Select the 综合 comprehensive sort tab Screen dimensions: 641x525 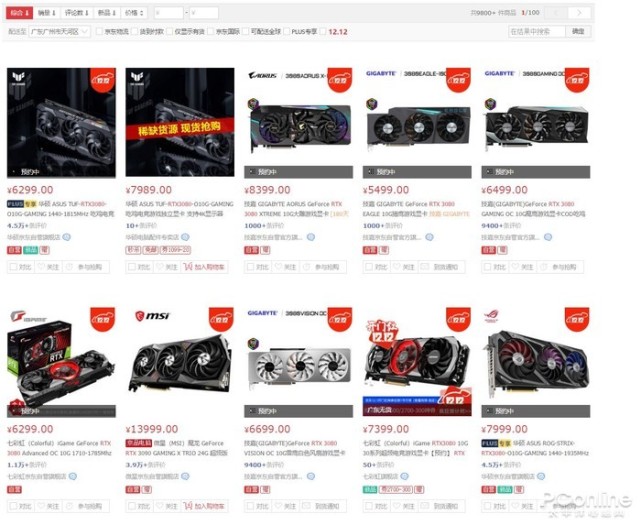click(19, 13)
